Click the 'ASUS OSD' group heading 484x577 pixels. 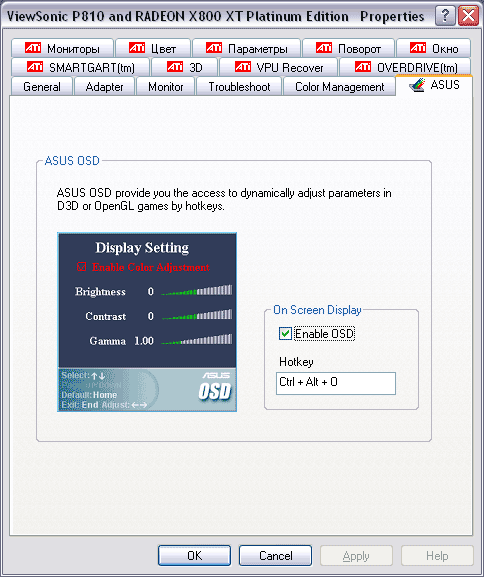72,161
